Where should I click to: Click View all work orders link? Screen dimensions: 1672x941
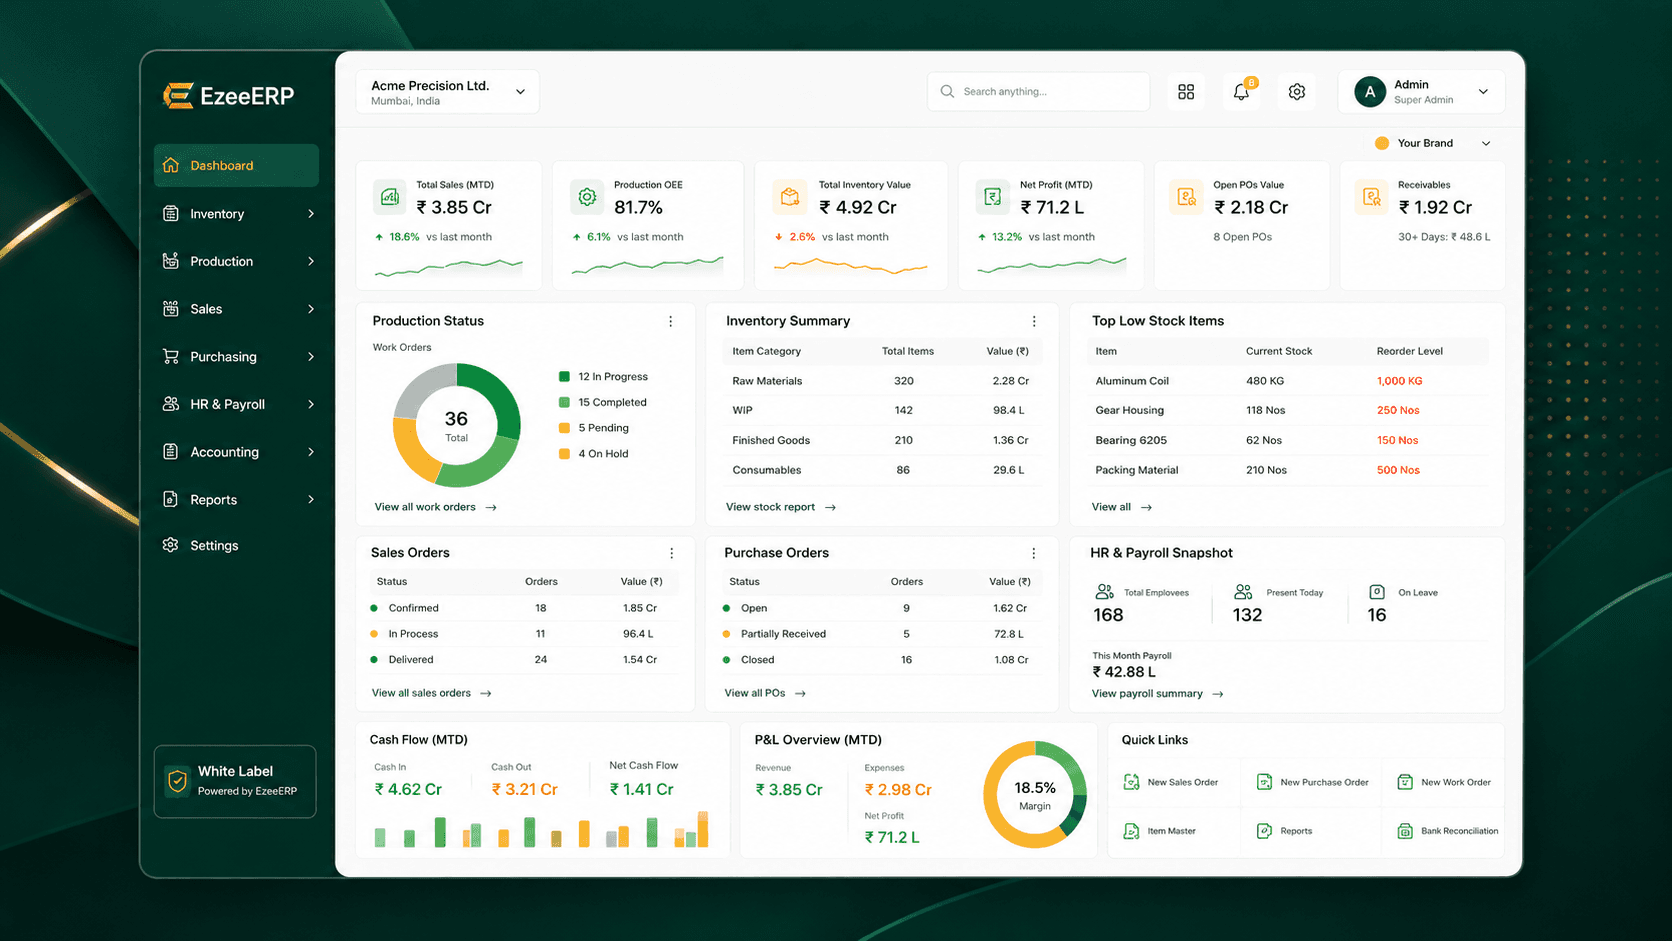click(435, 507)
